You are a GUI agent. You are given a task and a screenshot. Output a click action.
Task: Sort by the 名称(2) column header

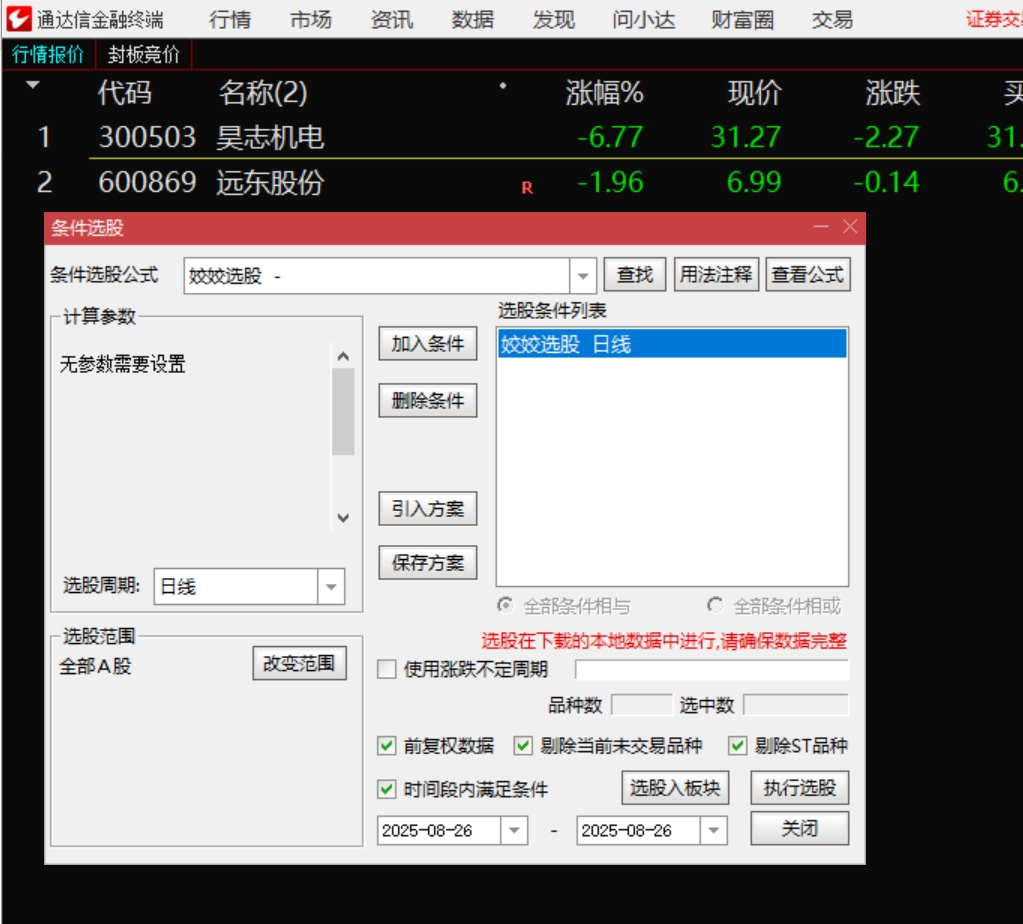263,93
